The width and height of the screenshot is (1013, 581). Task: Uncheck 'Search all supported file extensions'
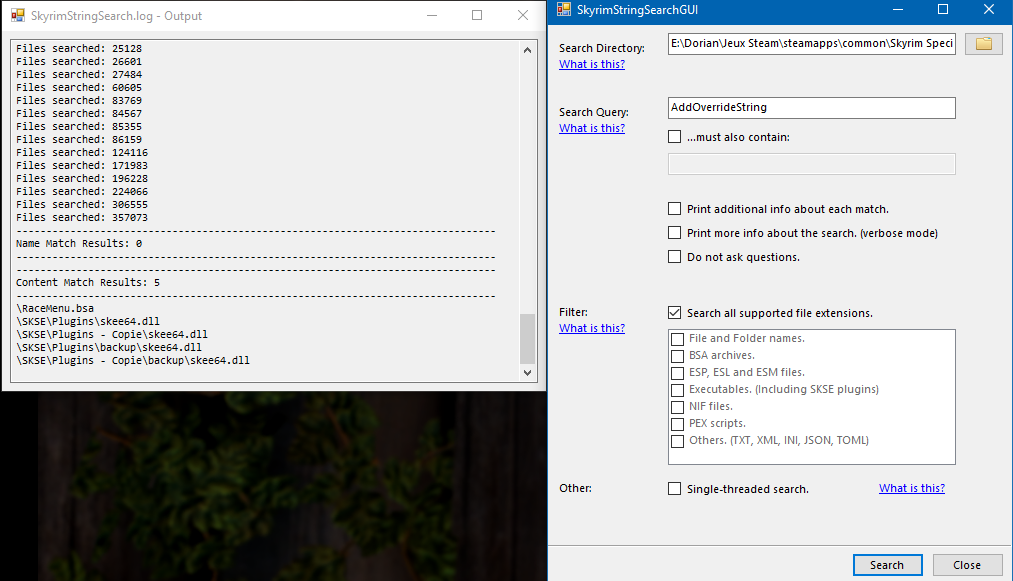pos(674,313)
